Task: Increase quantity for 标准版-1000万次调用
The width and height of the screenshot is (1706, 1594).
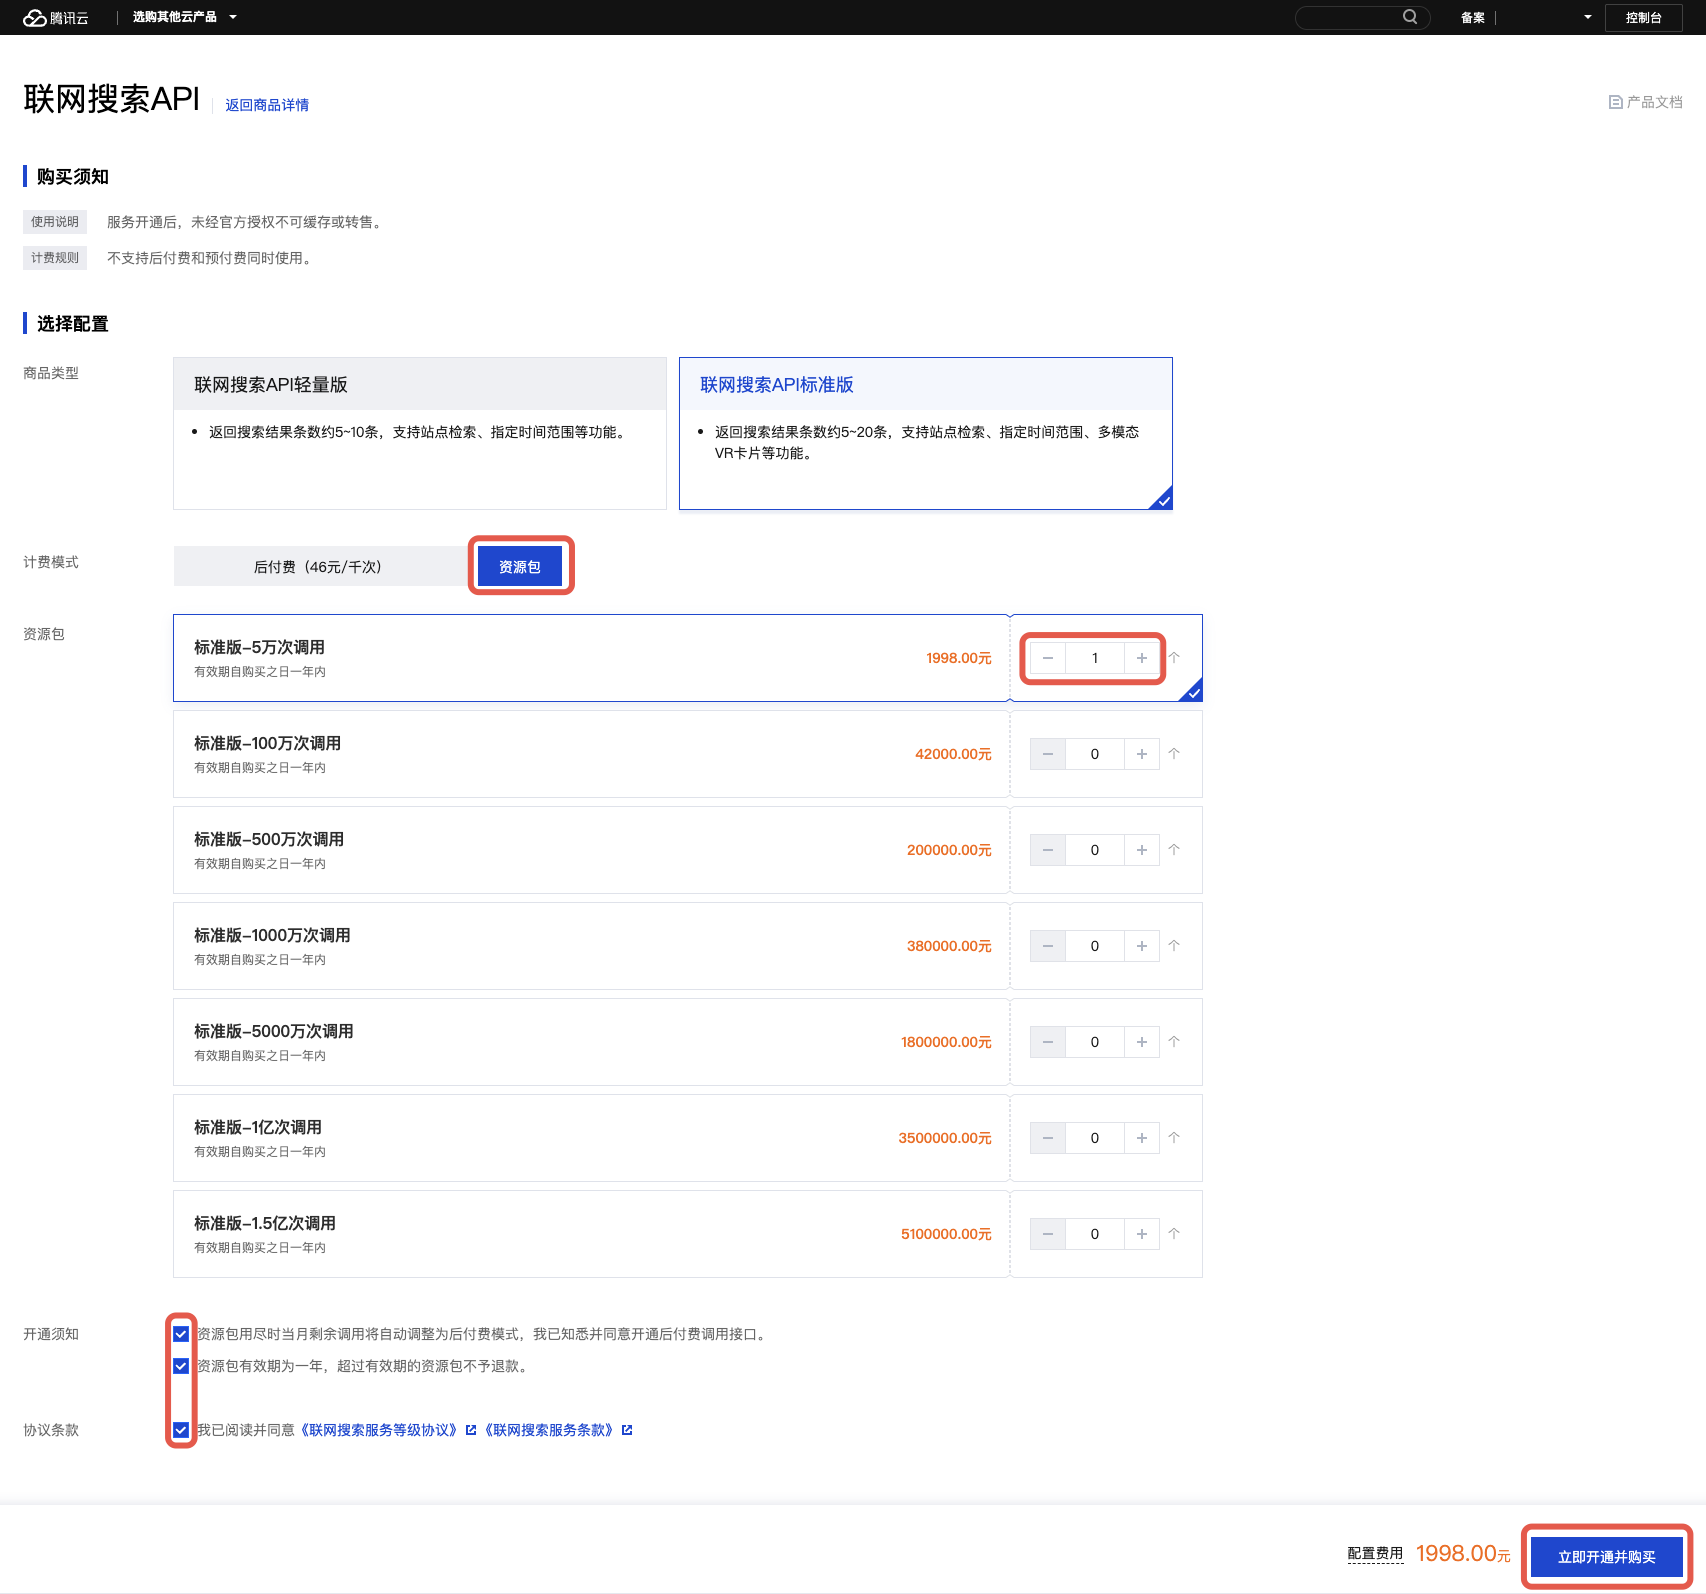Action: coord(1142,946)
